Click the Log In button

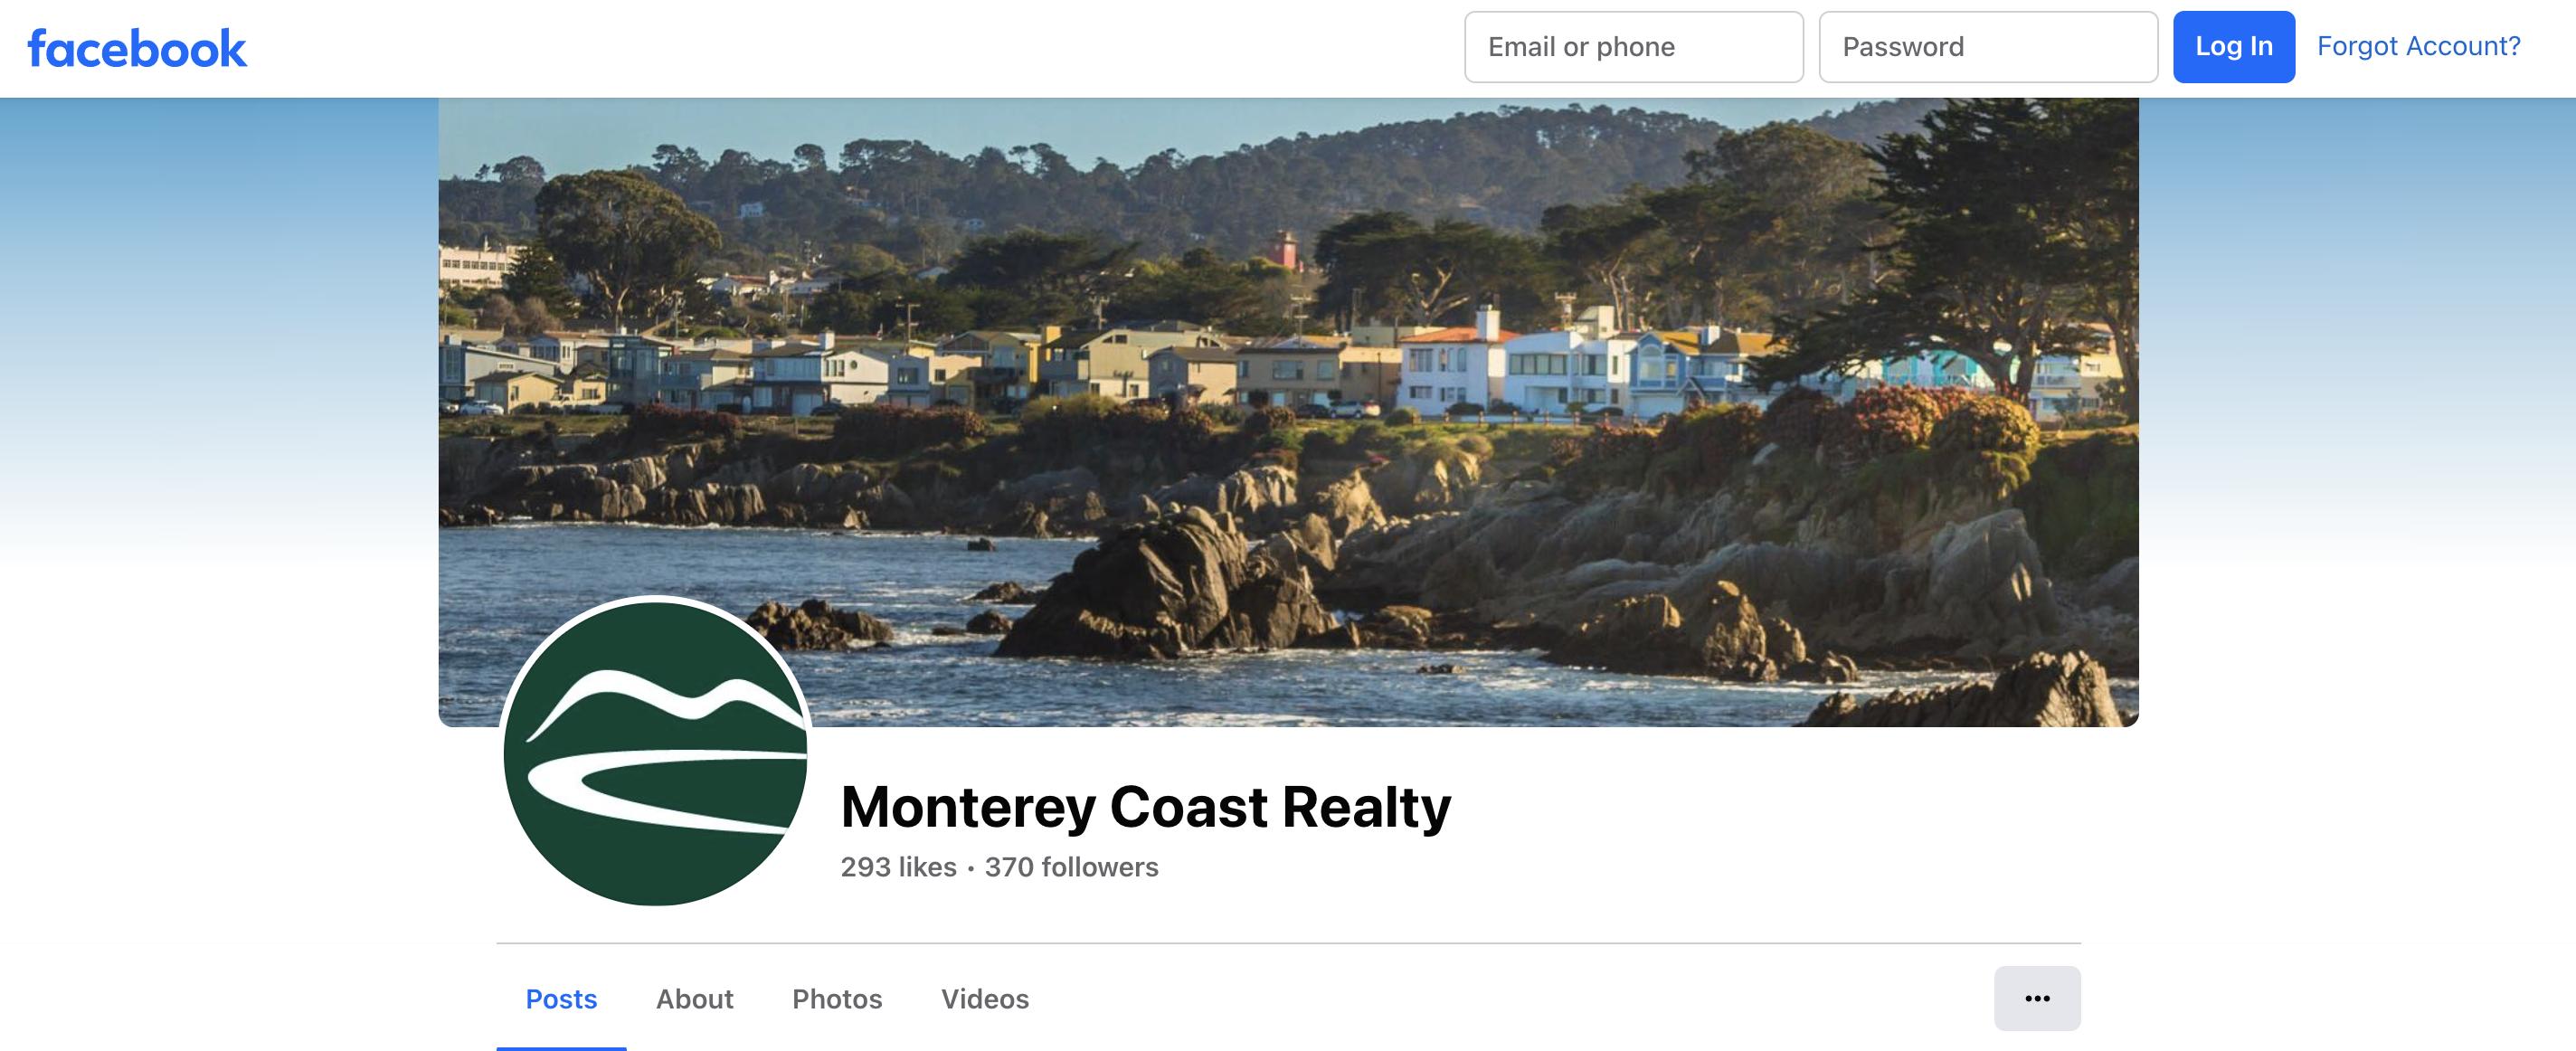click(2234, 47)
